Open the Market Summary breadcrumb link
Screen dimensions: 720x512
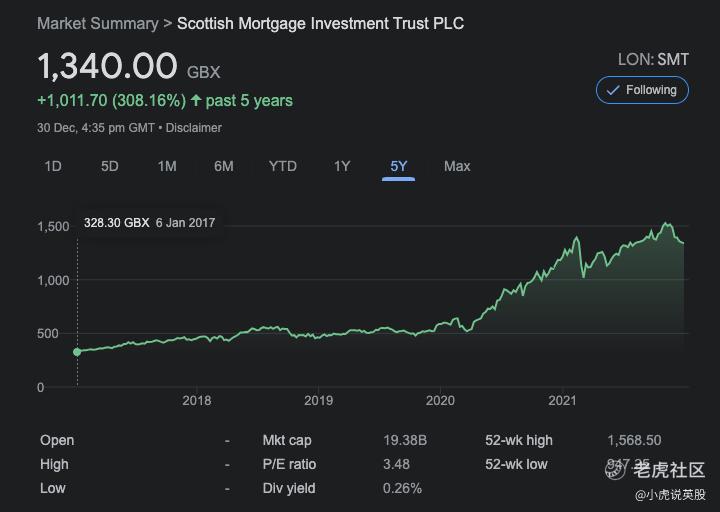pos(98,23)
